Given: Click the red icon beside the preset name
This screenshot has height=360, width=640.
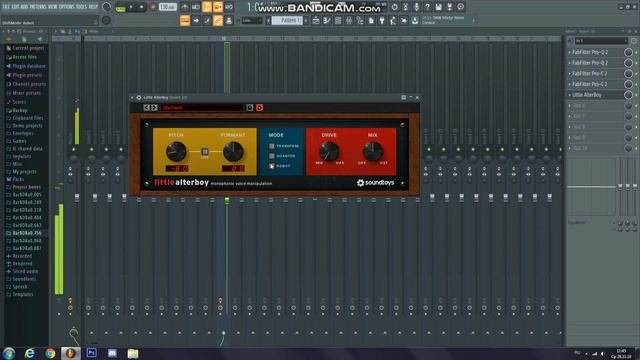Looking at the screenshot, I should [260, 108].
